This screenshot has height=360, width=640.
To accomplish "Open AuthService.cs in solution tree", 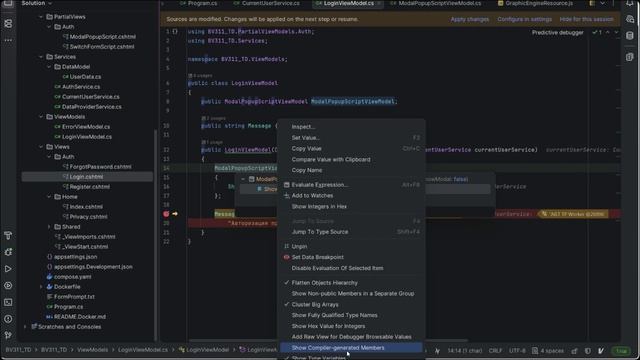I will click(x=81, y=87).
